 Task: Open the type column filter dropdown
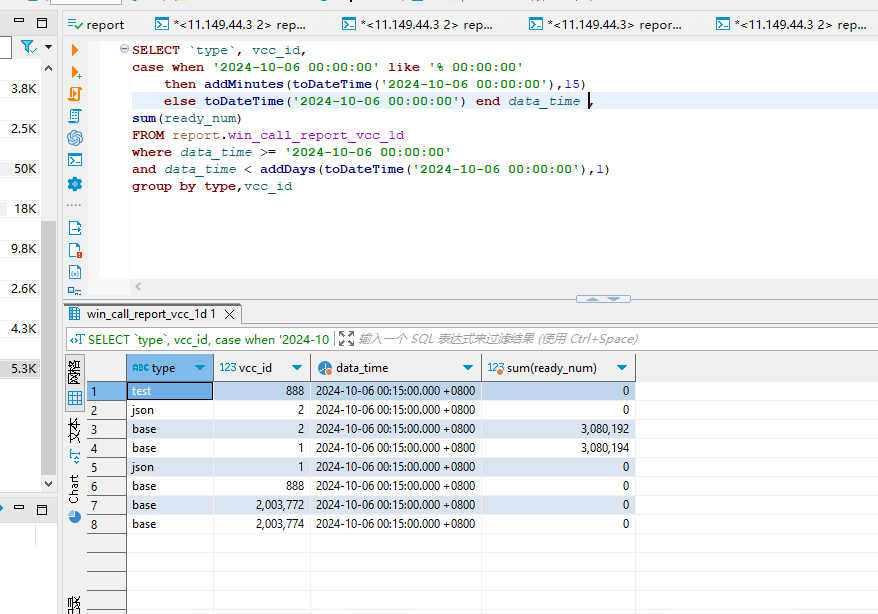click(199, 368)
